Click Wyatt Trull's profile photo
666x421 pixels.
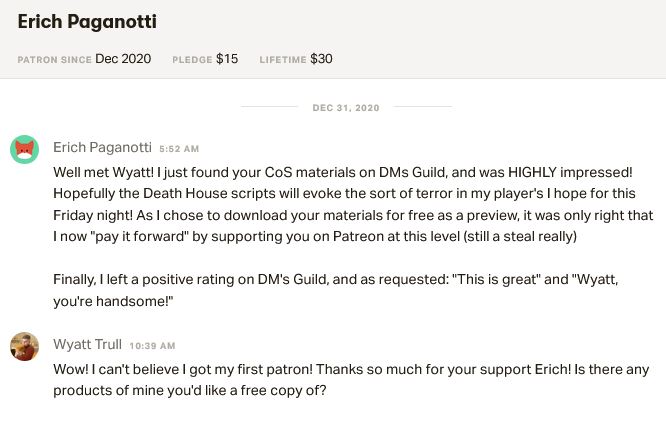pos(24,346)
